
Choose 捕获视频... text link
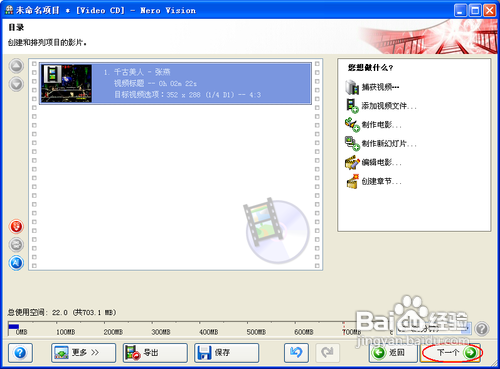pos(380,87)
